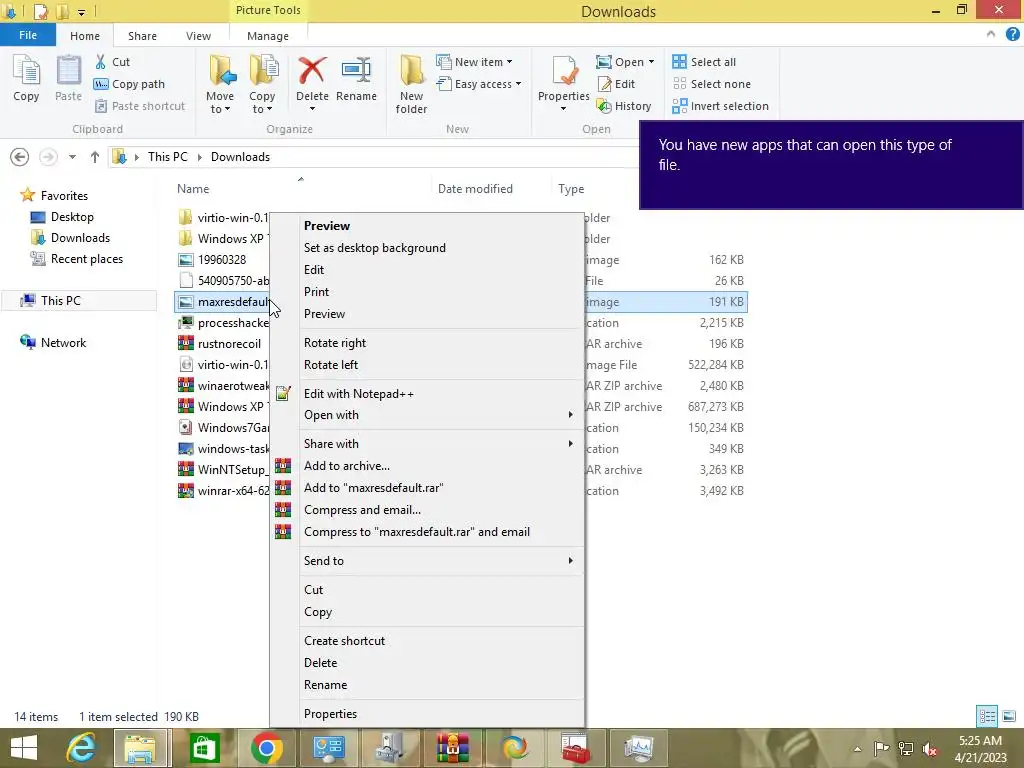The width and height of the screenshot is (1024, 768).
Task: Choose Edit with Notepad++
Action: coord(359,394)
